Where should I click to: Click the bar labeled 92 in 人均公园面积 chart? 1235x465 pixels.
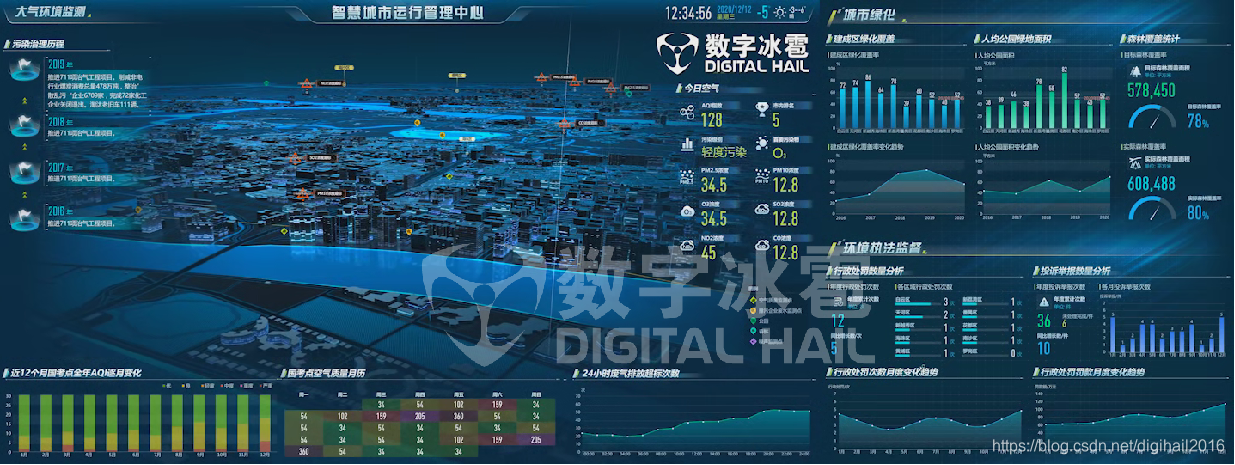click(x=1063, y=101)
